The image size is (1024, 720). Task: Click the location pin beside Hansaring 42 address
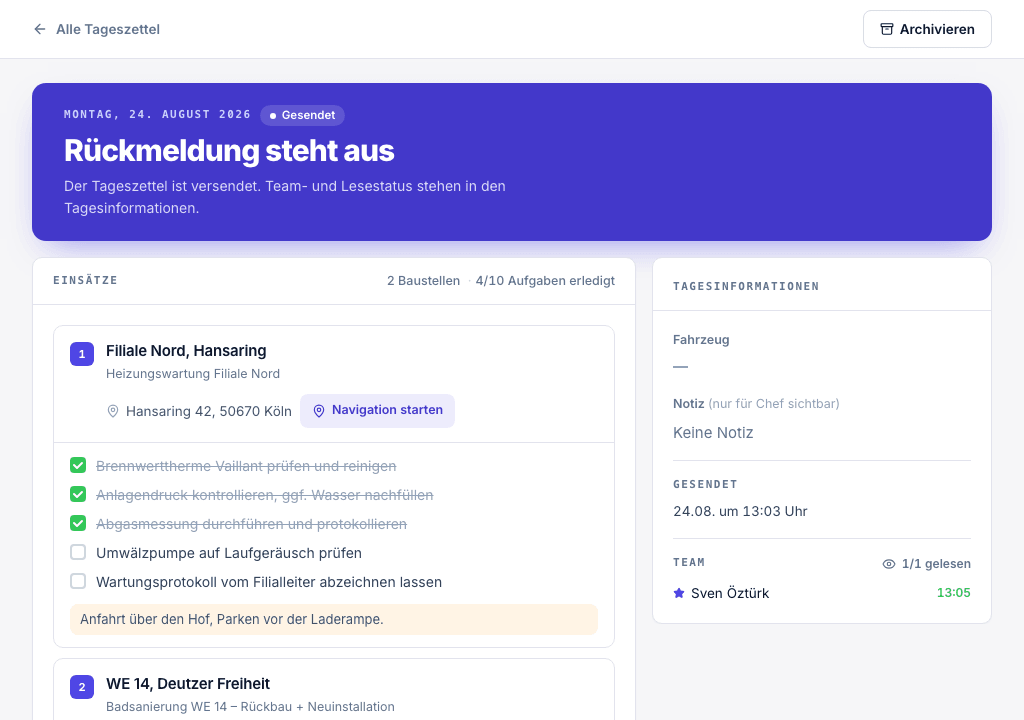click(x=113, y=411)
